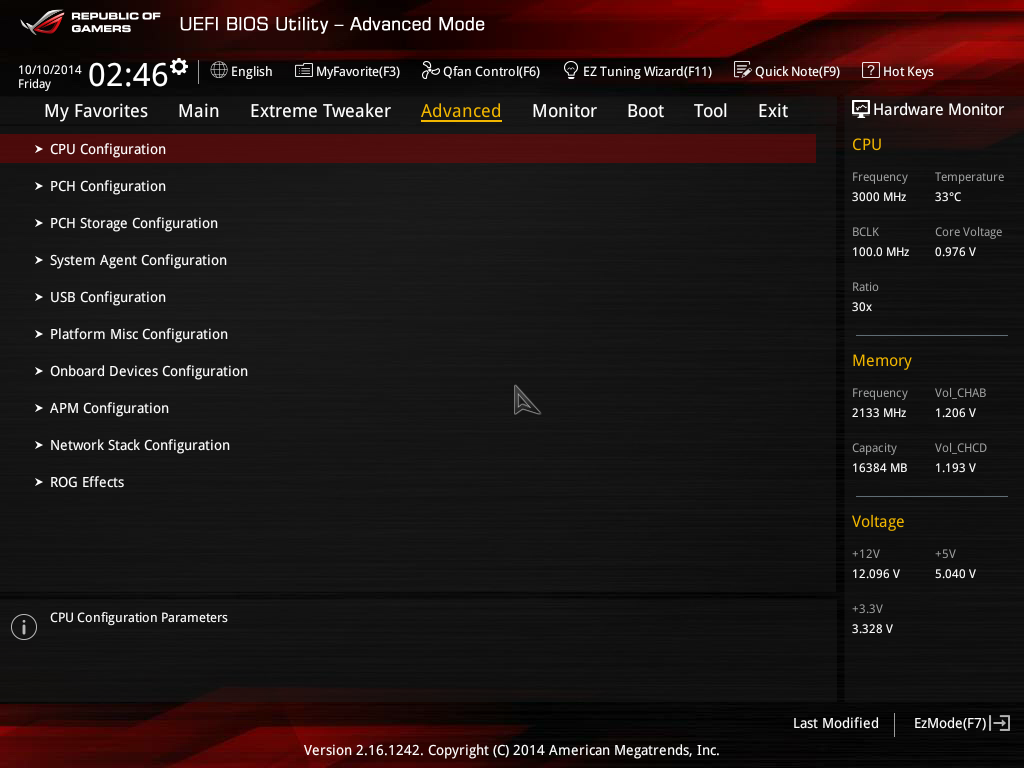This screenshot has width=1024, height=768.
Task: Click the clock settings gear icon
Action: (x=179, y=67)
